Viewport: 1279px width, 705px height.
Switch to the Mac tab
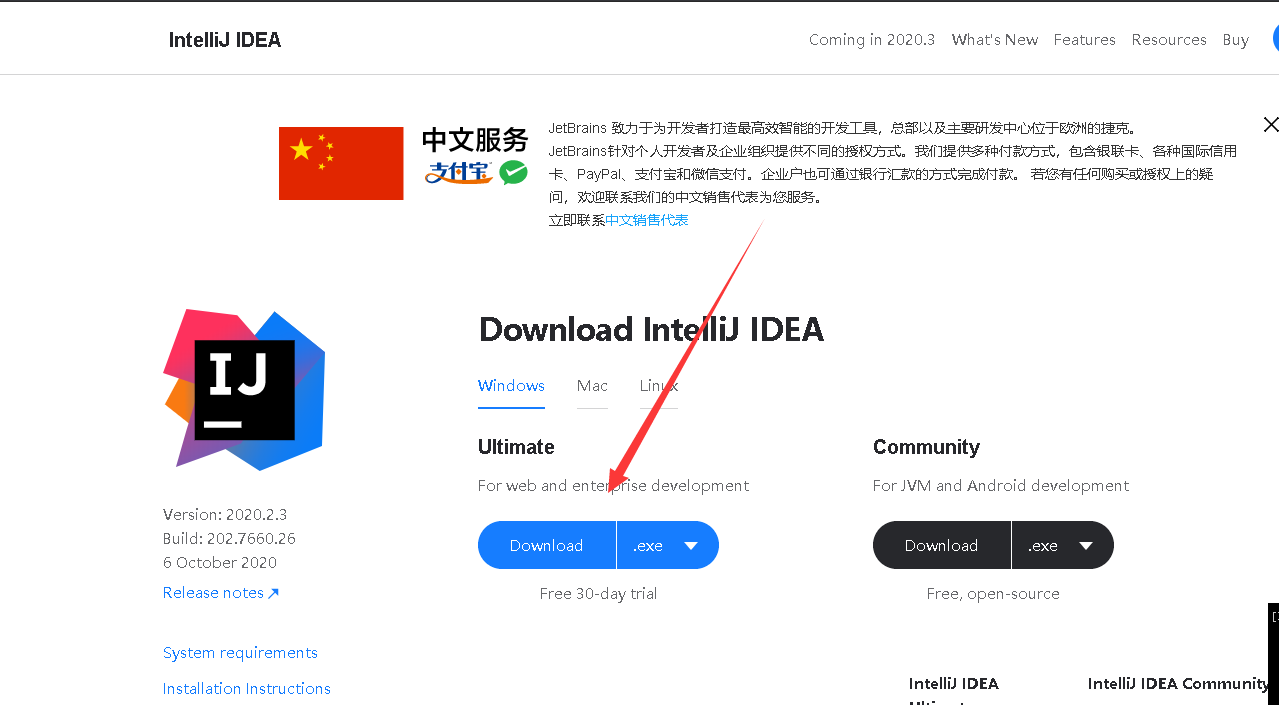(x=592, y=386)
